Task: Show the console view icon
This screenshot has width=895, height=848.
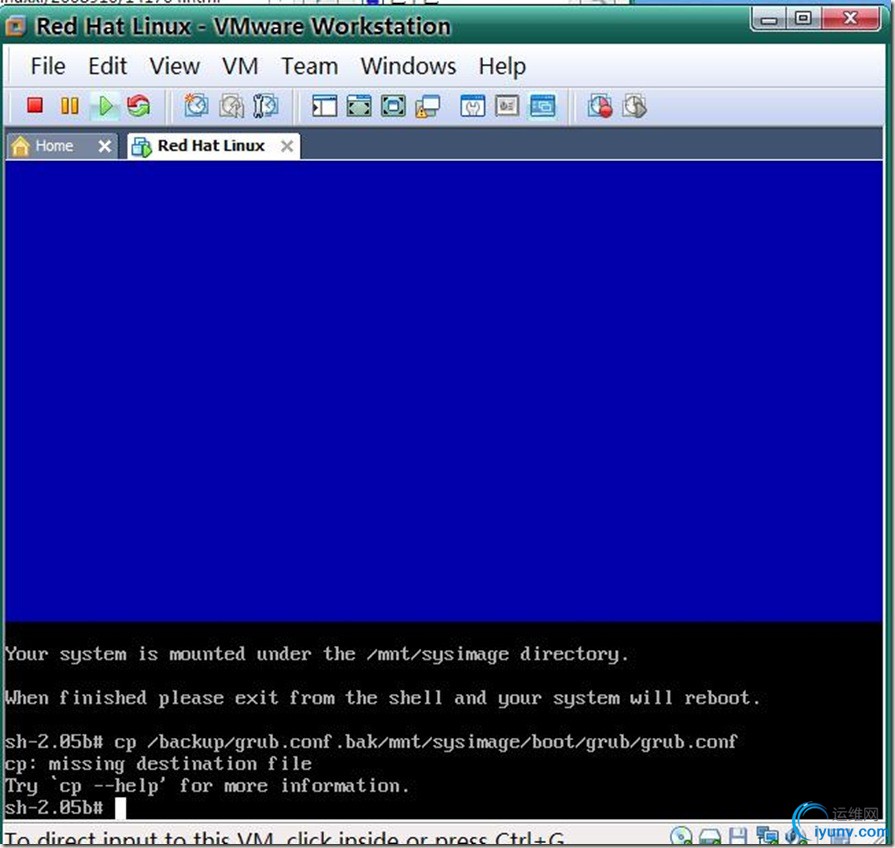Action: point(542,106)
